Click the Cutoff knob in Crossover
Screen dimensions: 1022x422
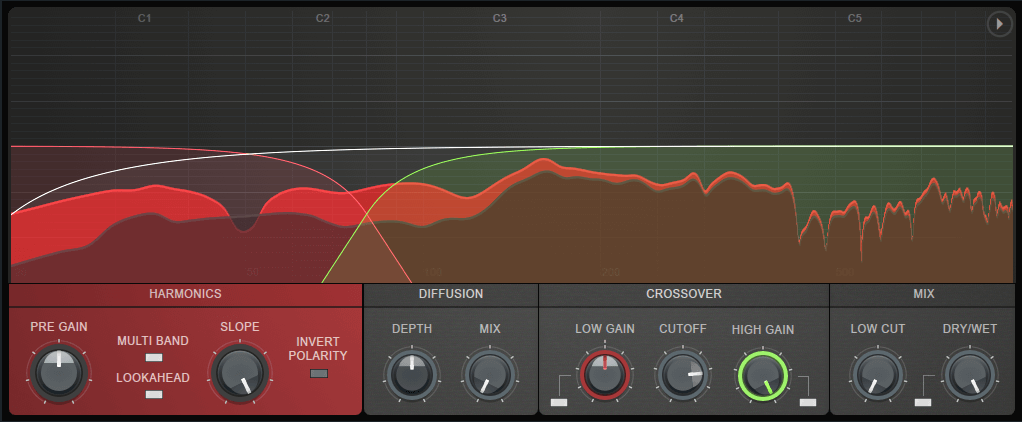pyautogui.click(x=682, y=375)
